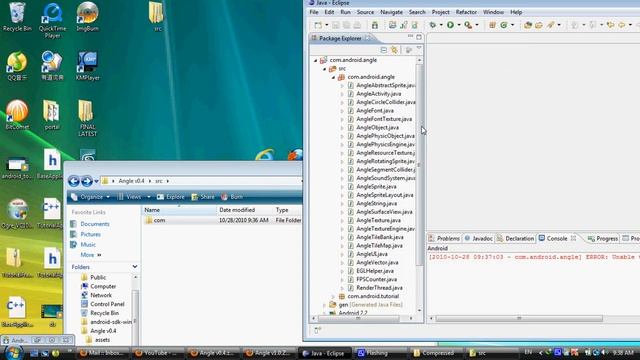Switch to the Declaration tab

pos(516,238)
